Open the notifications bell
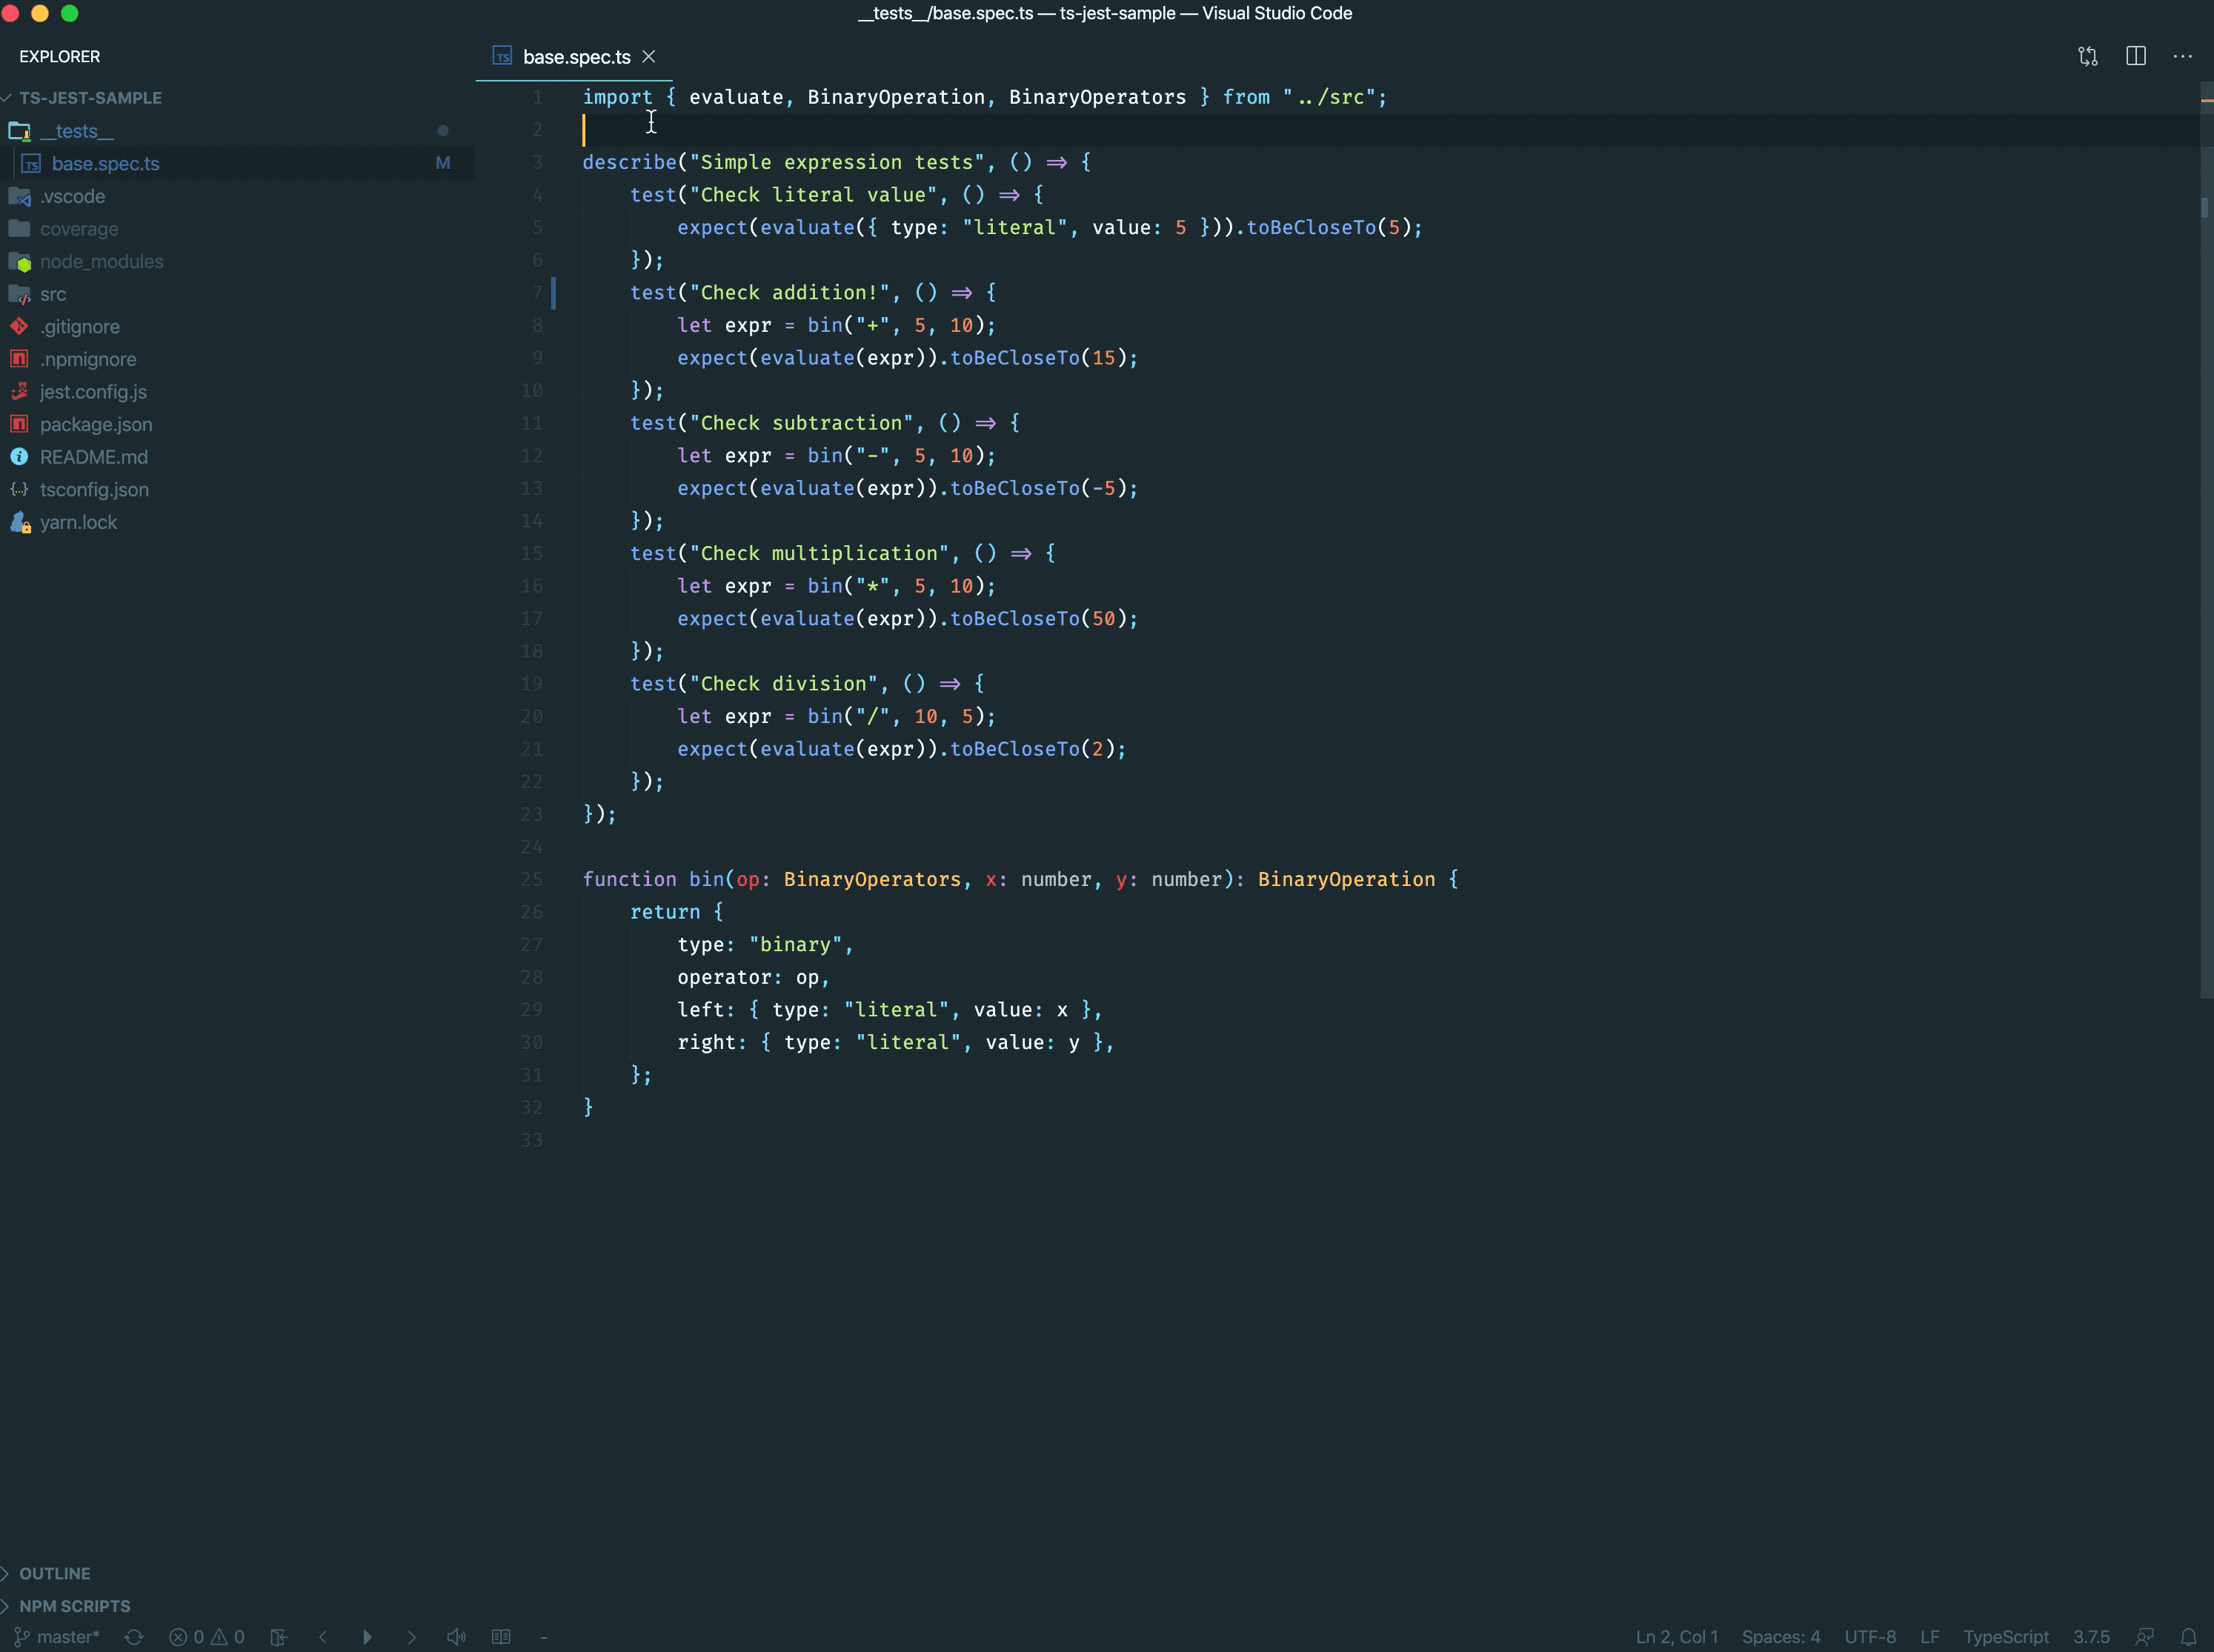This screenshot has width=2214, height=1652. coord(2189,1637)
